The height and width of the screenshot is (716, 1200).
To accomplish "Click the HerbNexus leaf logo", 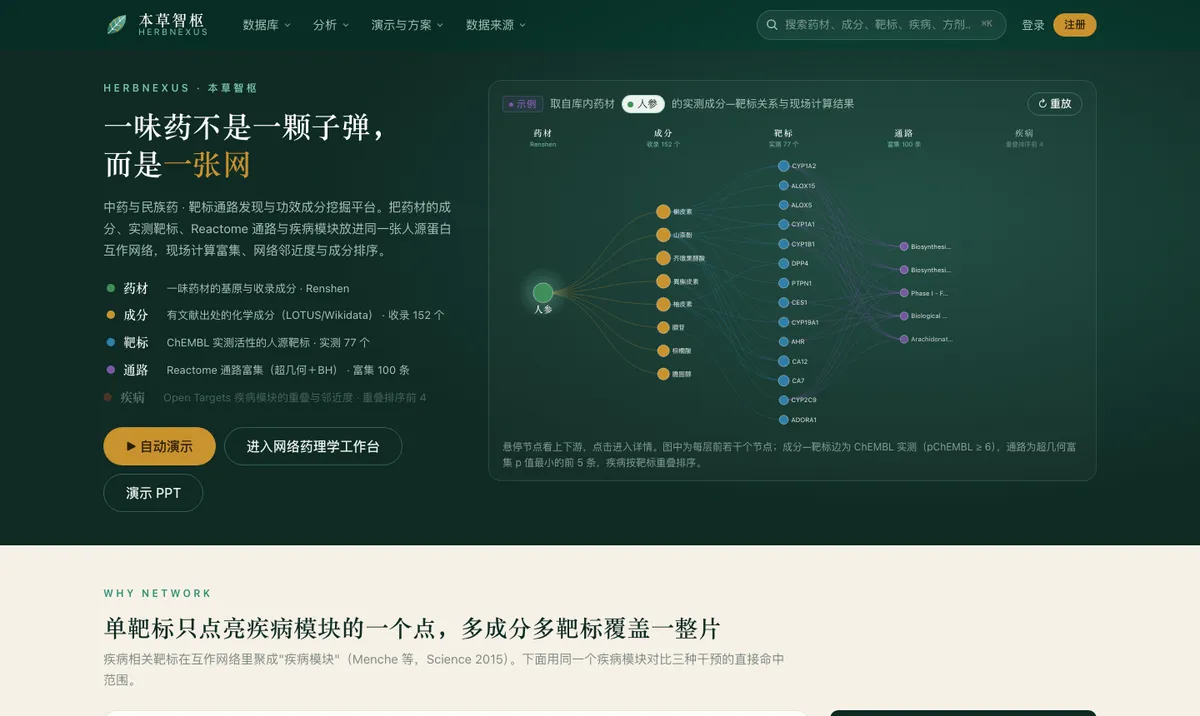I will [x=117, y=24].
